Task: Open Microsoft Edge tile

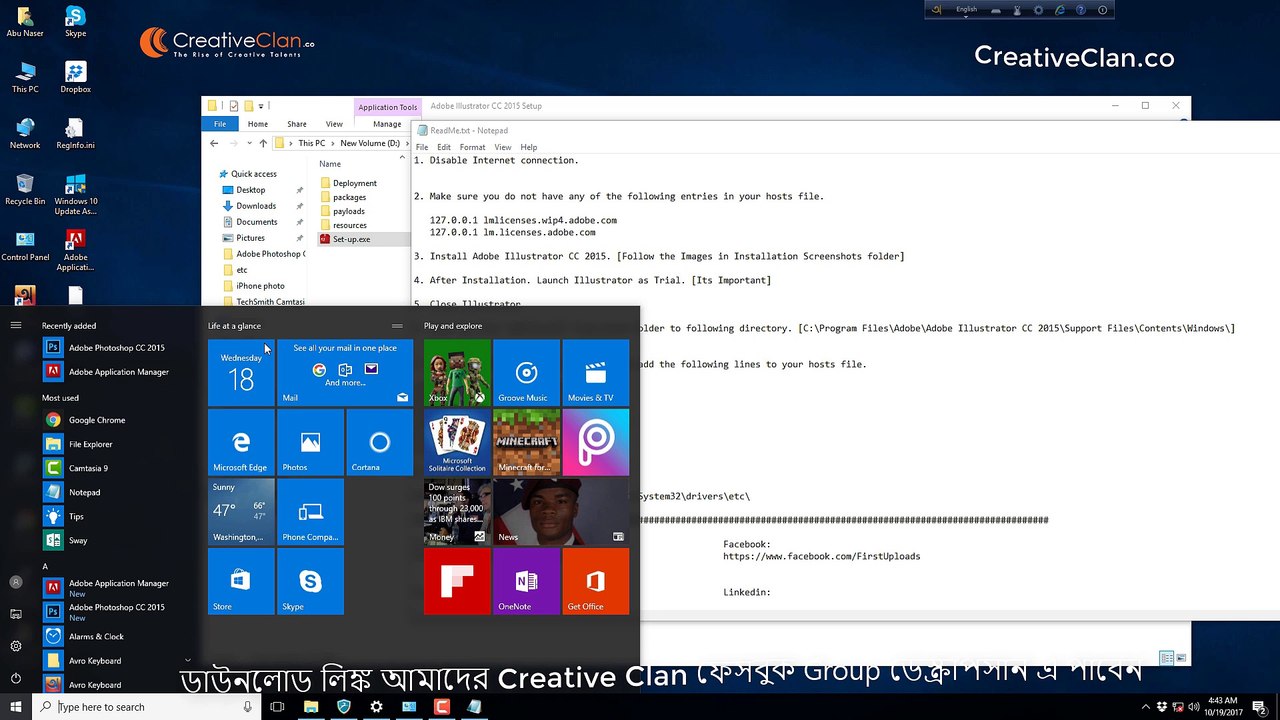Action: 240,443
